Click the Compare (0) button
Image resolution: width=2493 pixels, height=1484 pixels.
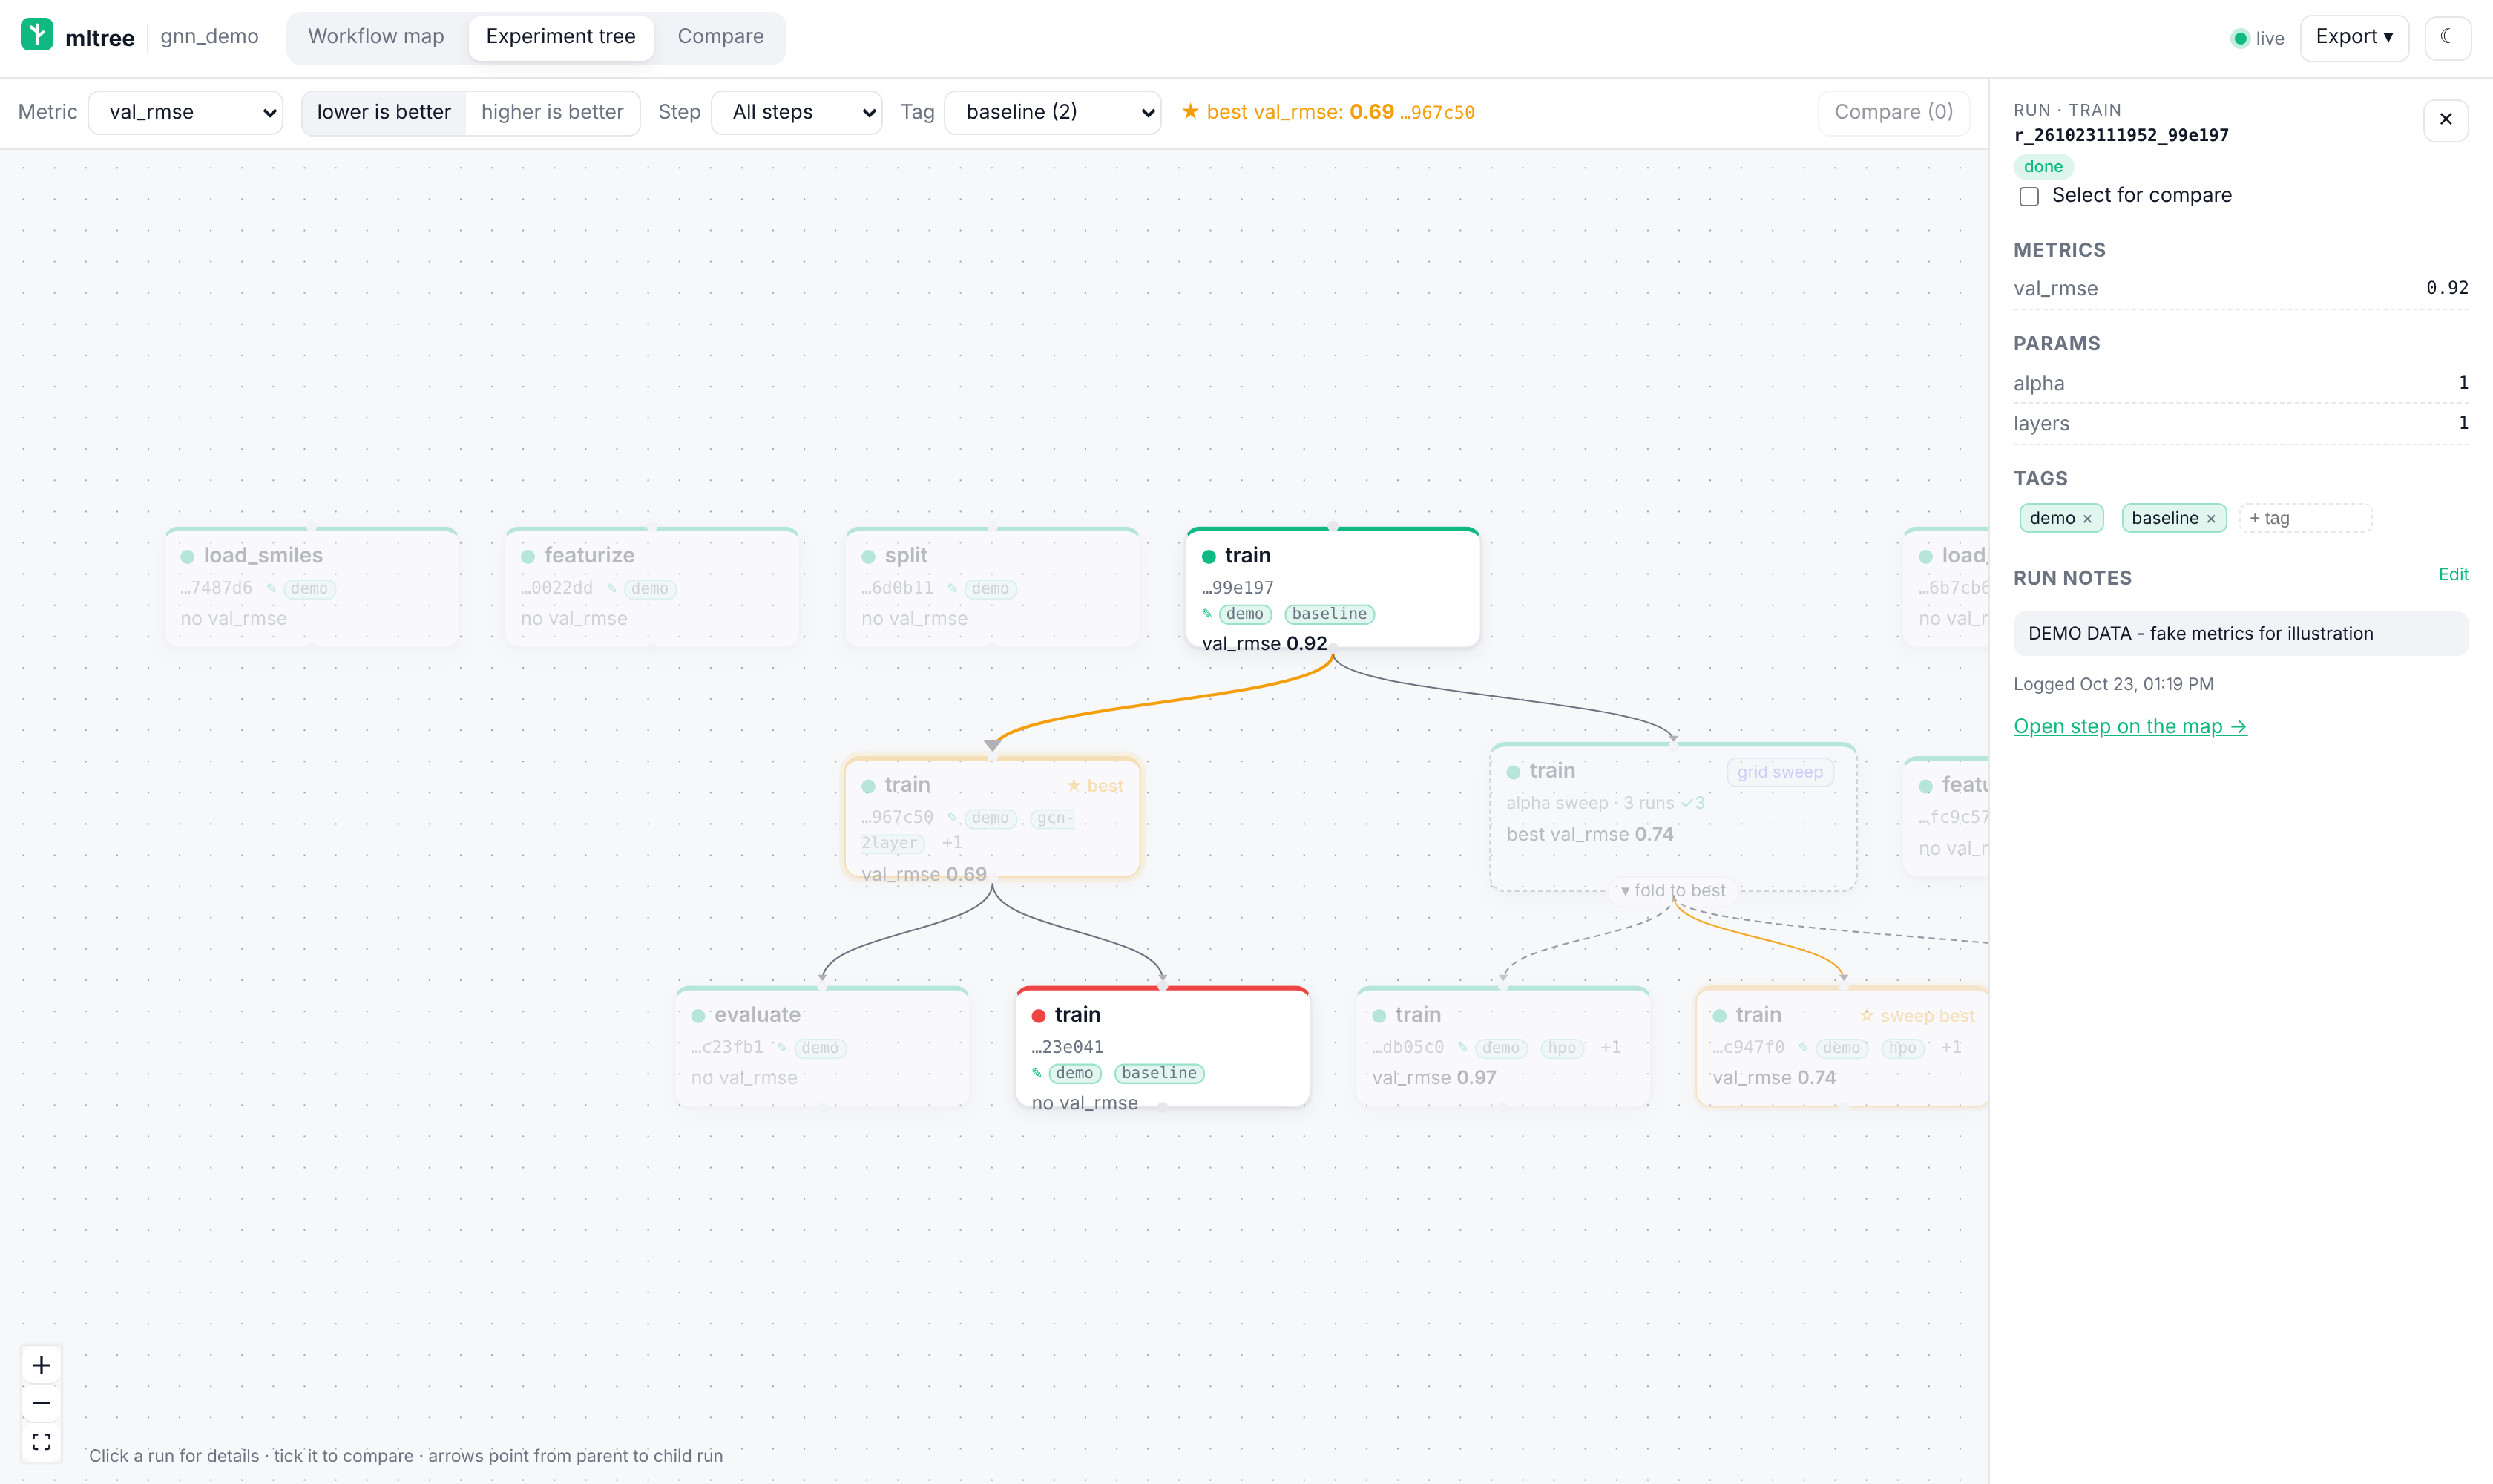click(1893, 112)
